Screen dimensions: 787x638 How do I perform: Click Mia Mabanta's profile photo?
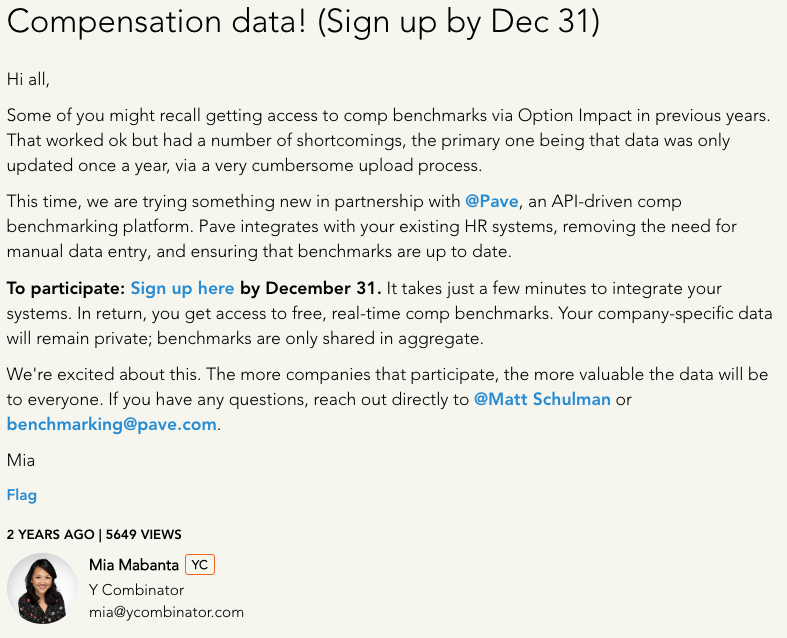pos(42,588)
